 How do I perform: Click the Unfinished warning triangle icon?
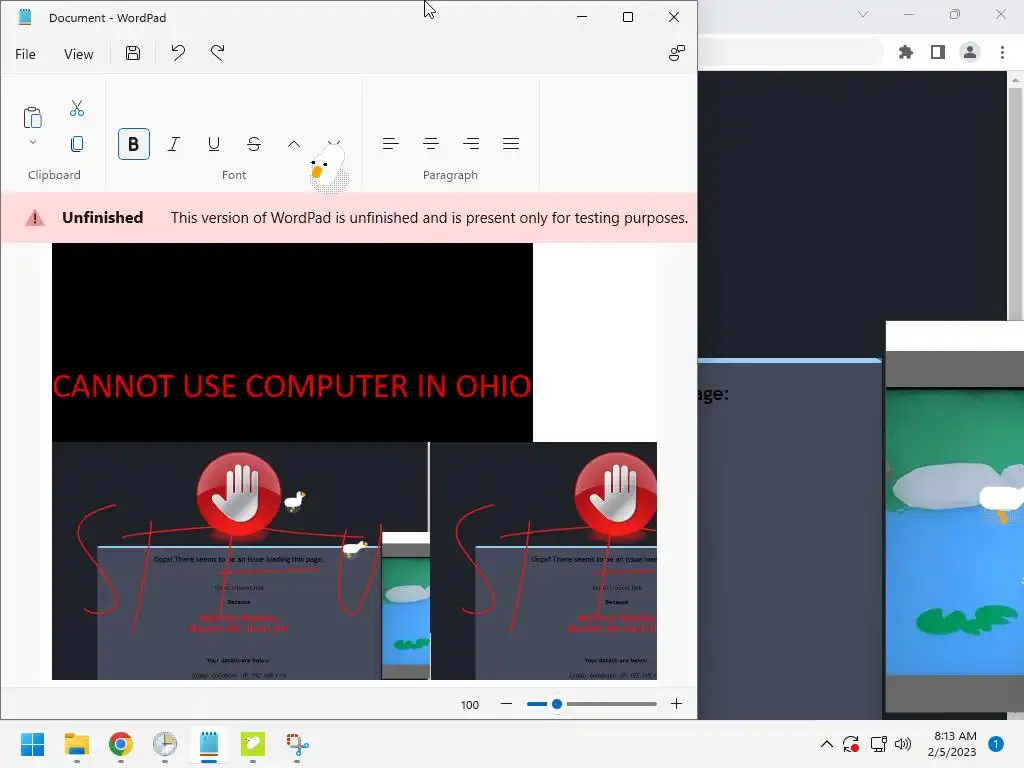tap(35, 218)
